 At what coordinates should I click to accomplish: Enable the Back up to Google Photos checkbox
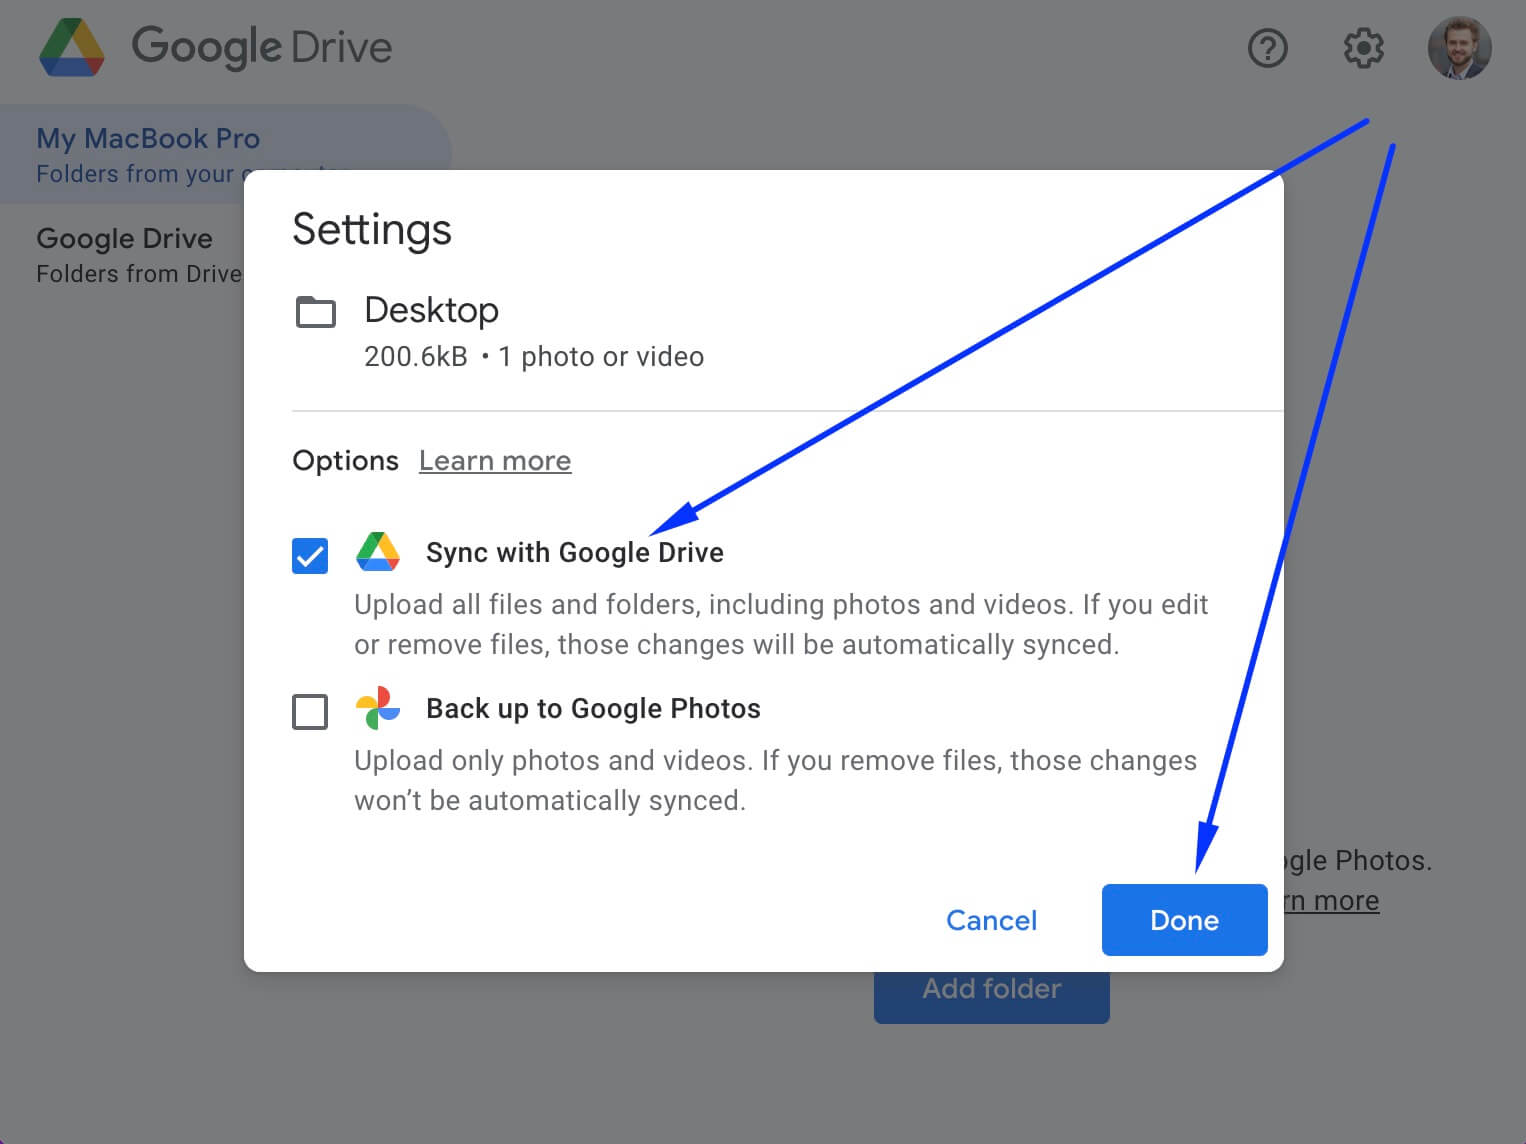point(310,712)
